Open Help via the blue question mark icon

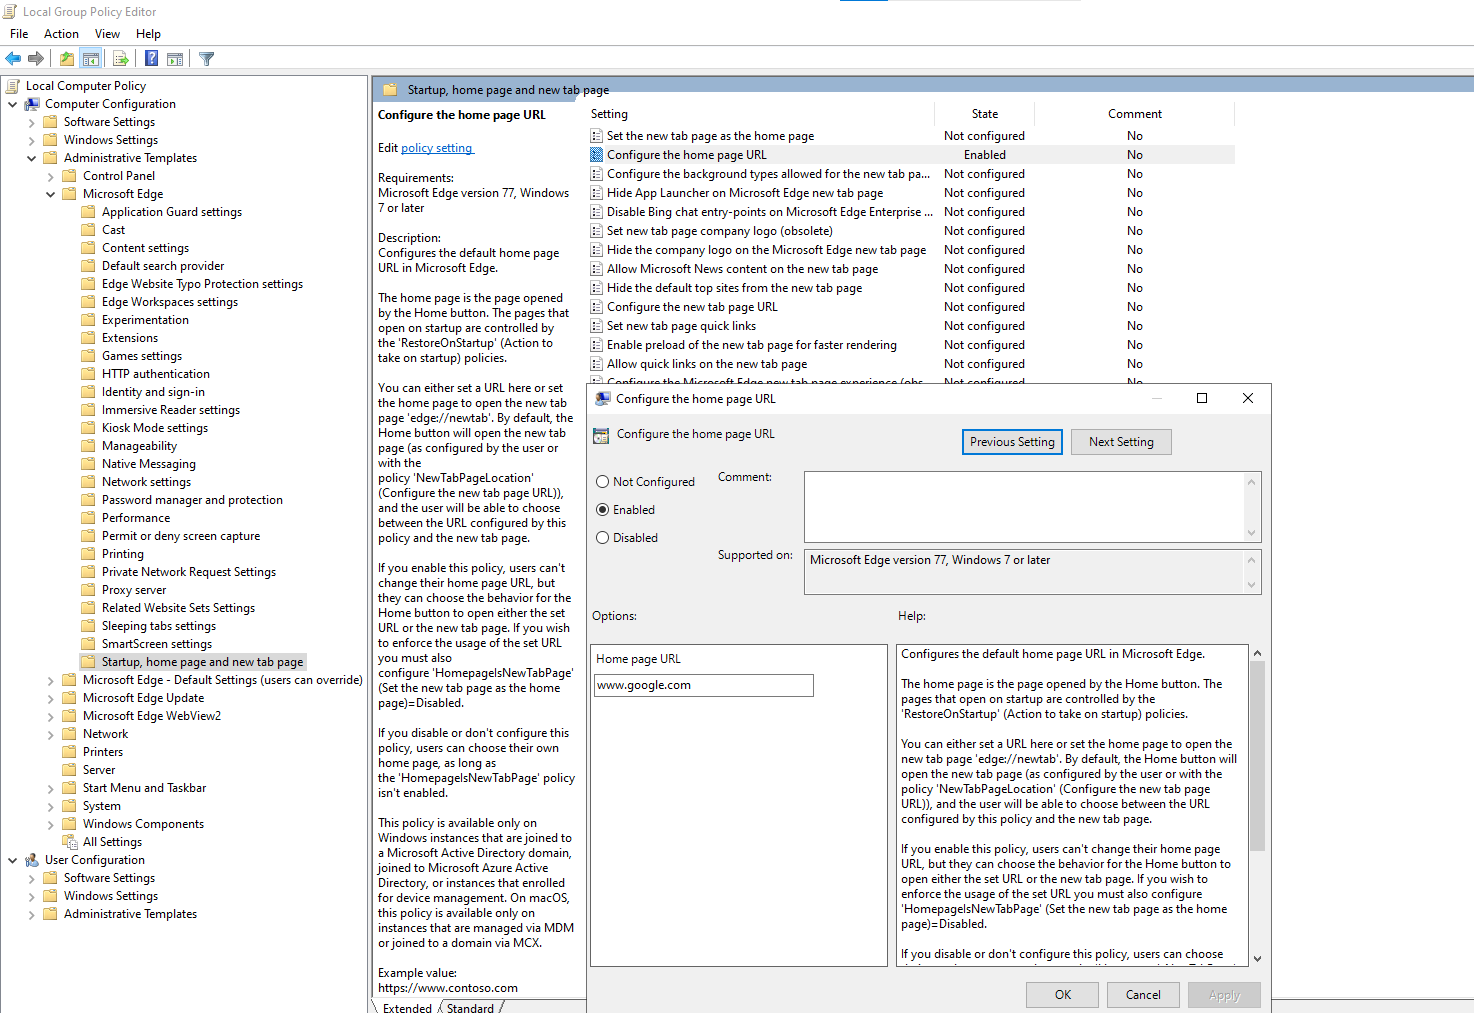[151, 59]
